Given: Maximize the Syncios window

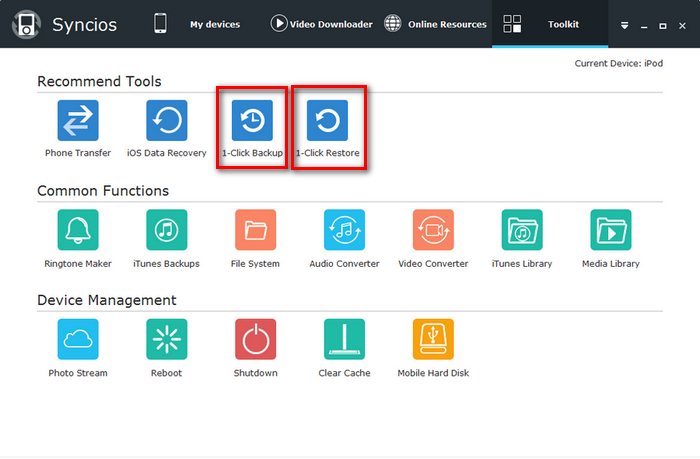Looking at the screenshot, I should (x=663, y=26).
